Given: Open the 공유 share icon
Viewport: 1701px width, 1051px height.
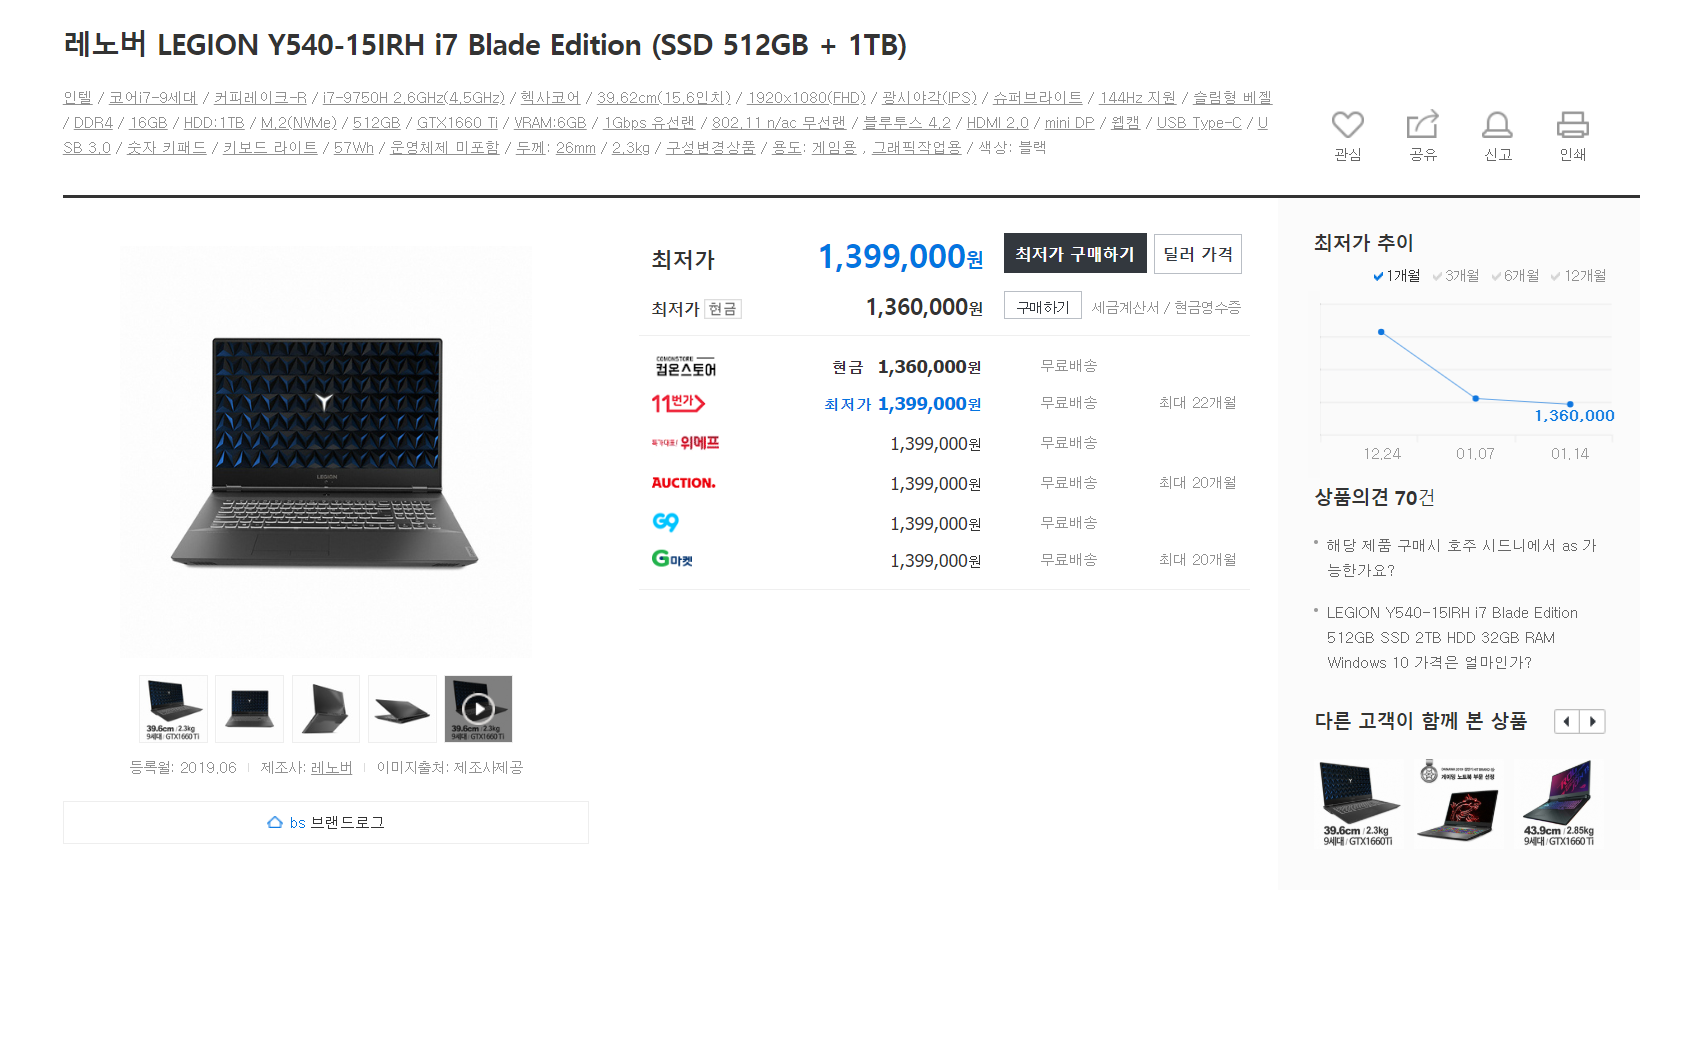Looking at the screenshot, I should 1422,125.
